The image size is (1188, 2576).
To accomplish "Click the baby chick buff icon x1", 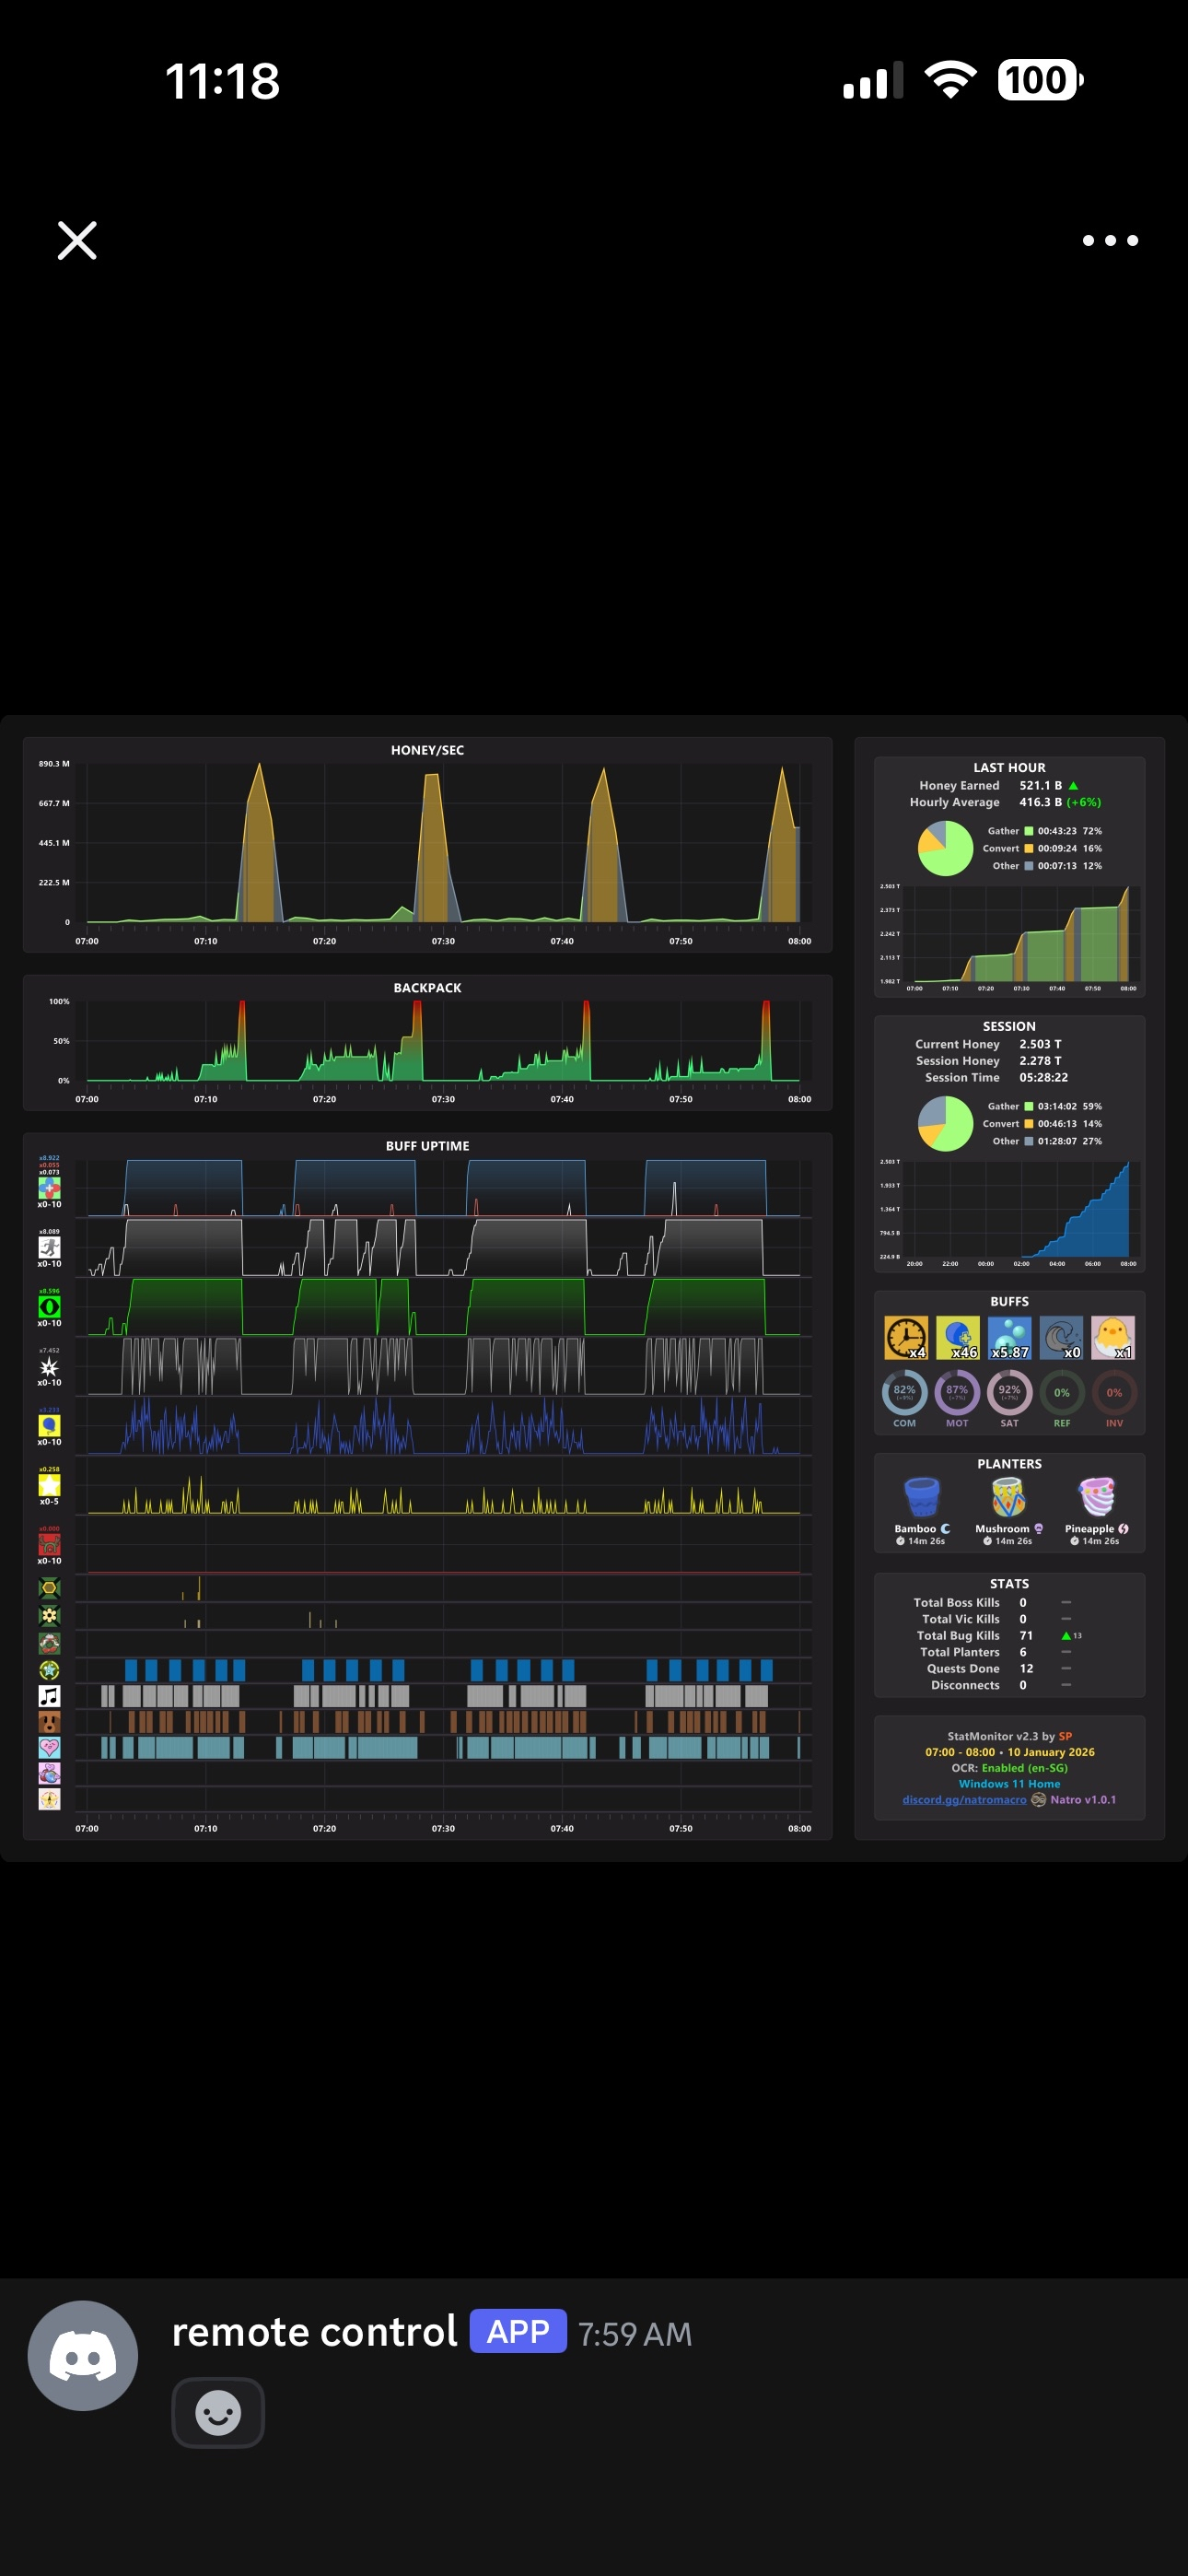I will (1113, 1337).
